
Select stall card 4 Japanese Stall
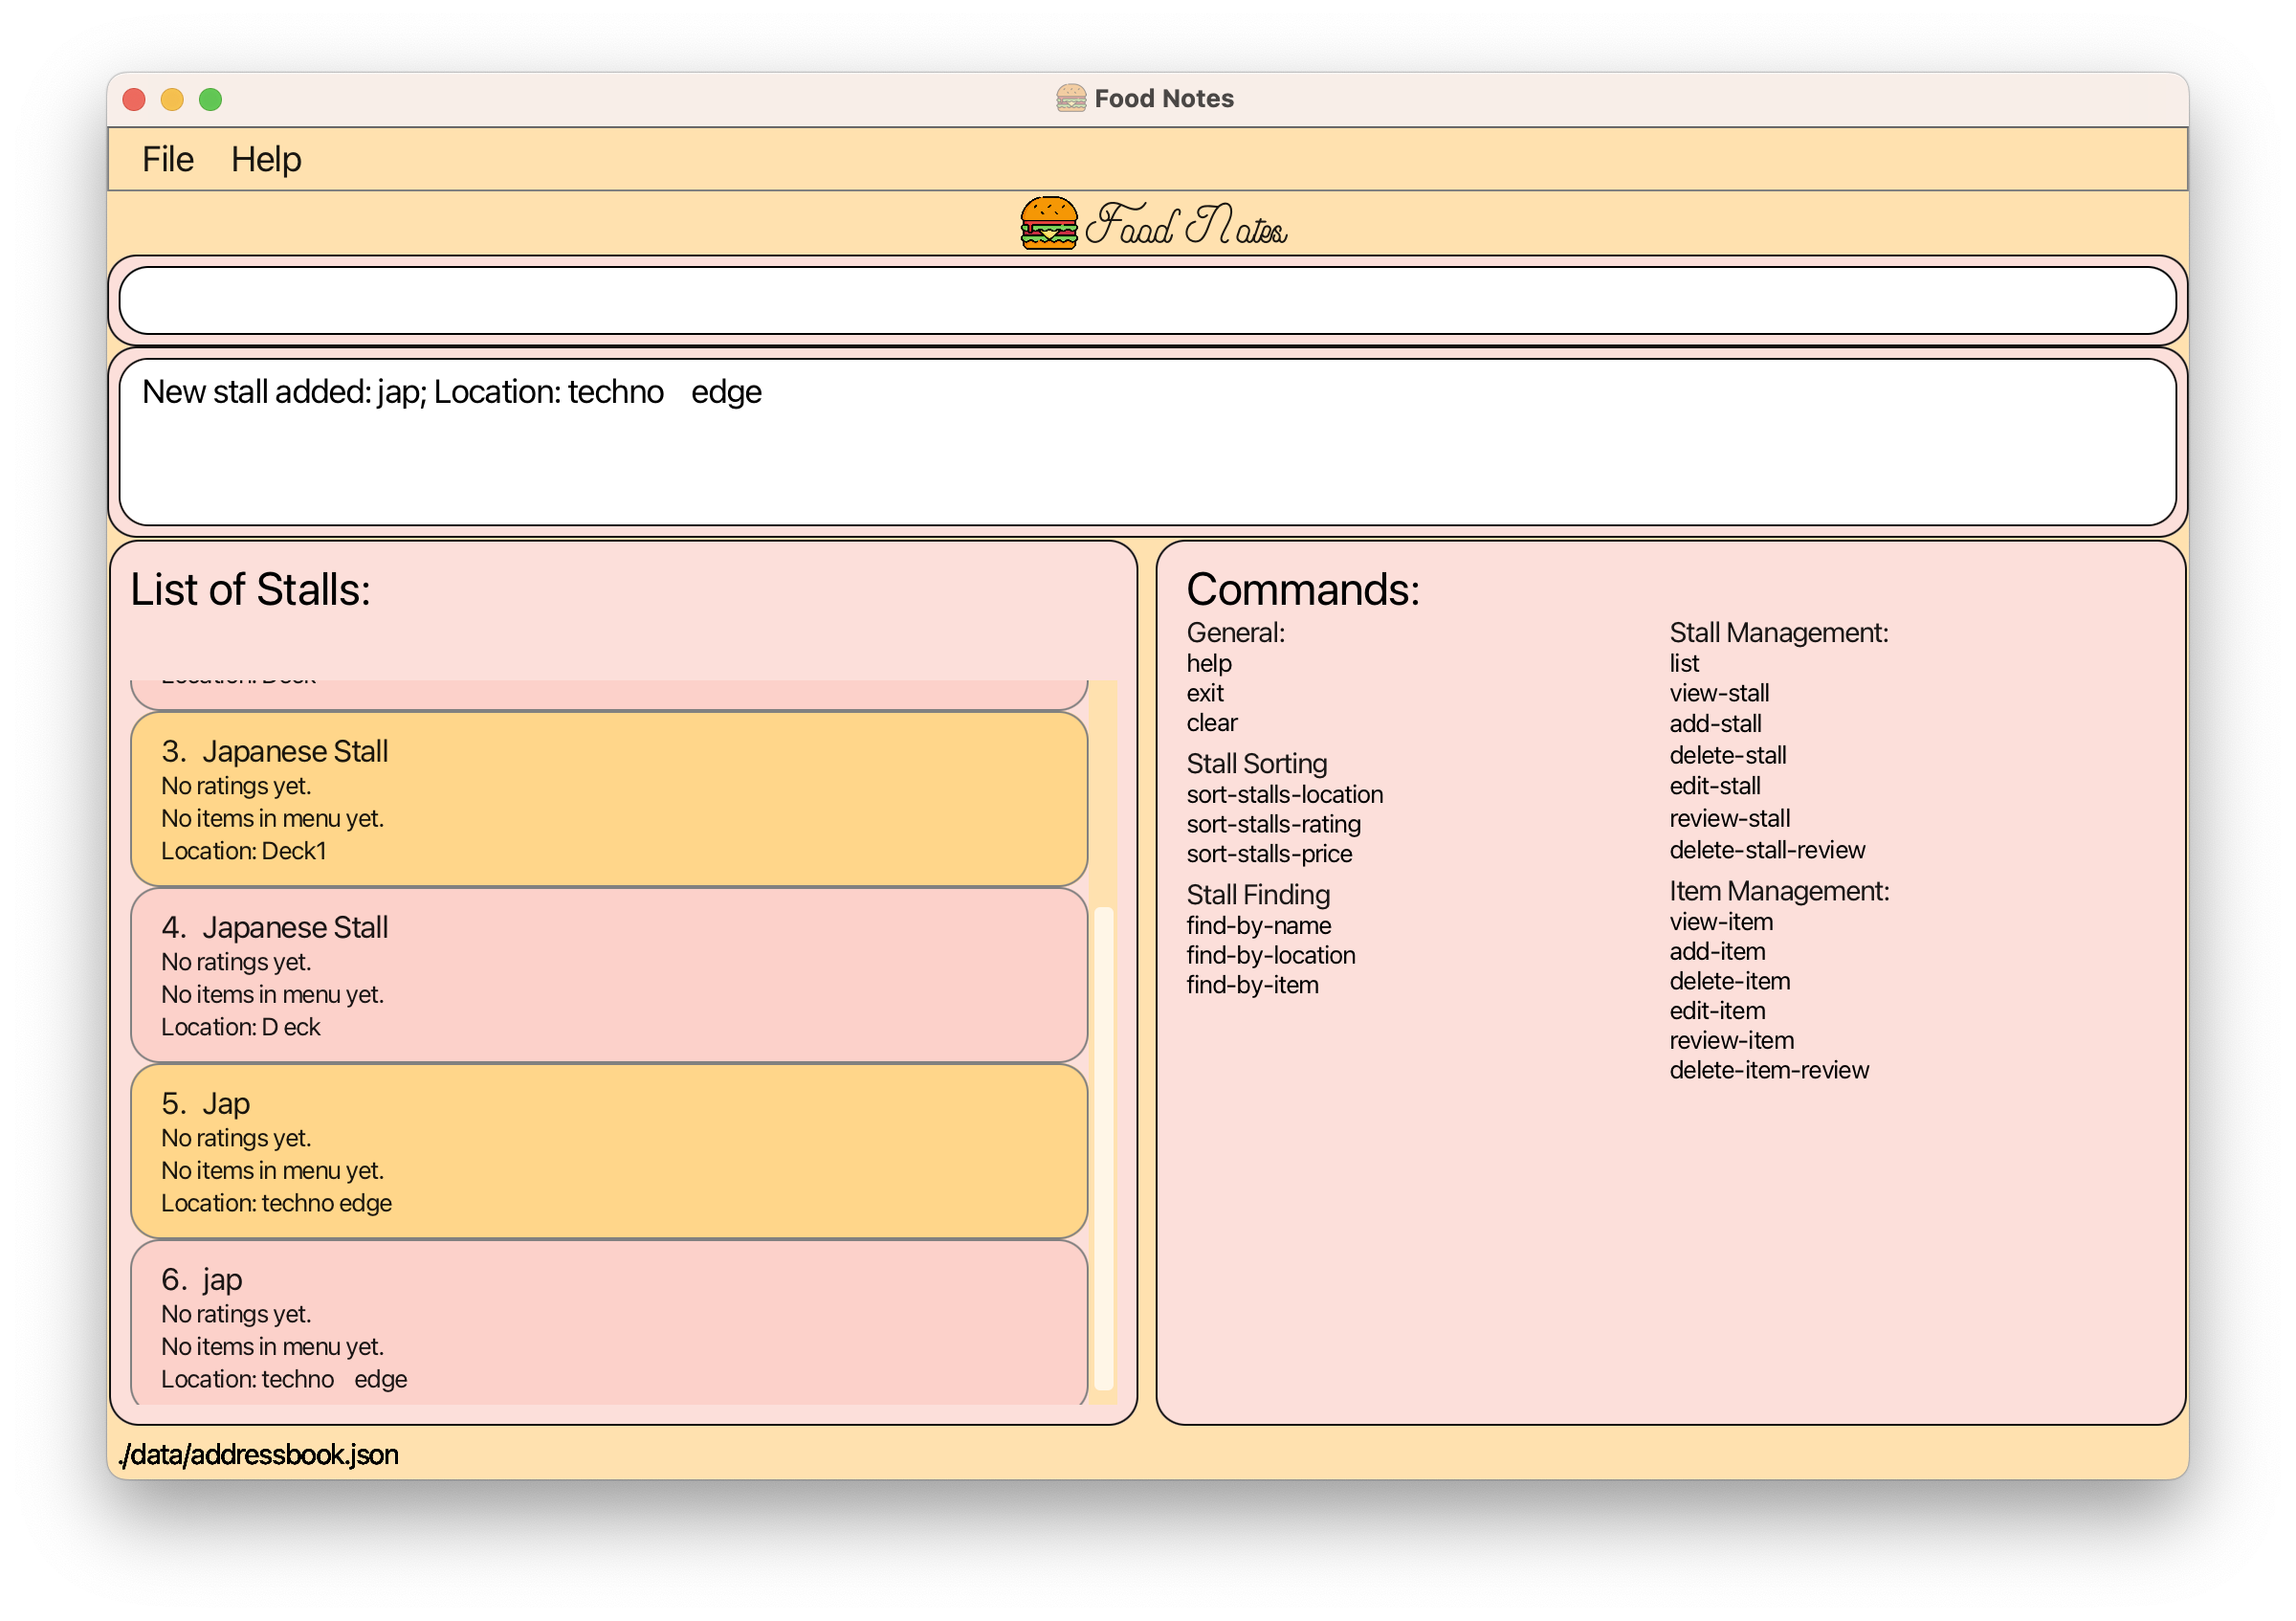click(x=608, y=974)
